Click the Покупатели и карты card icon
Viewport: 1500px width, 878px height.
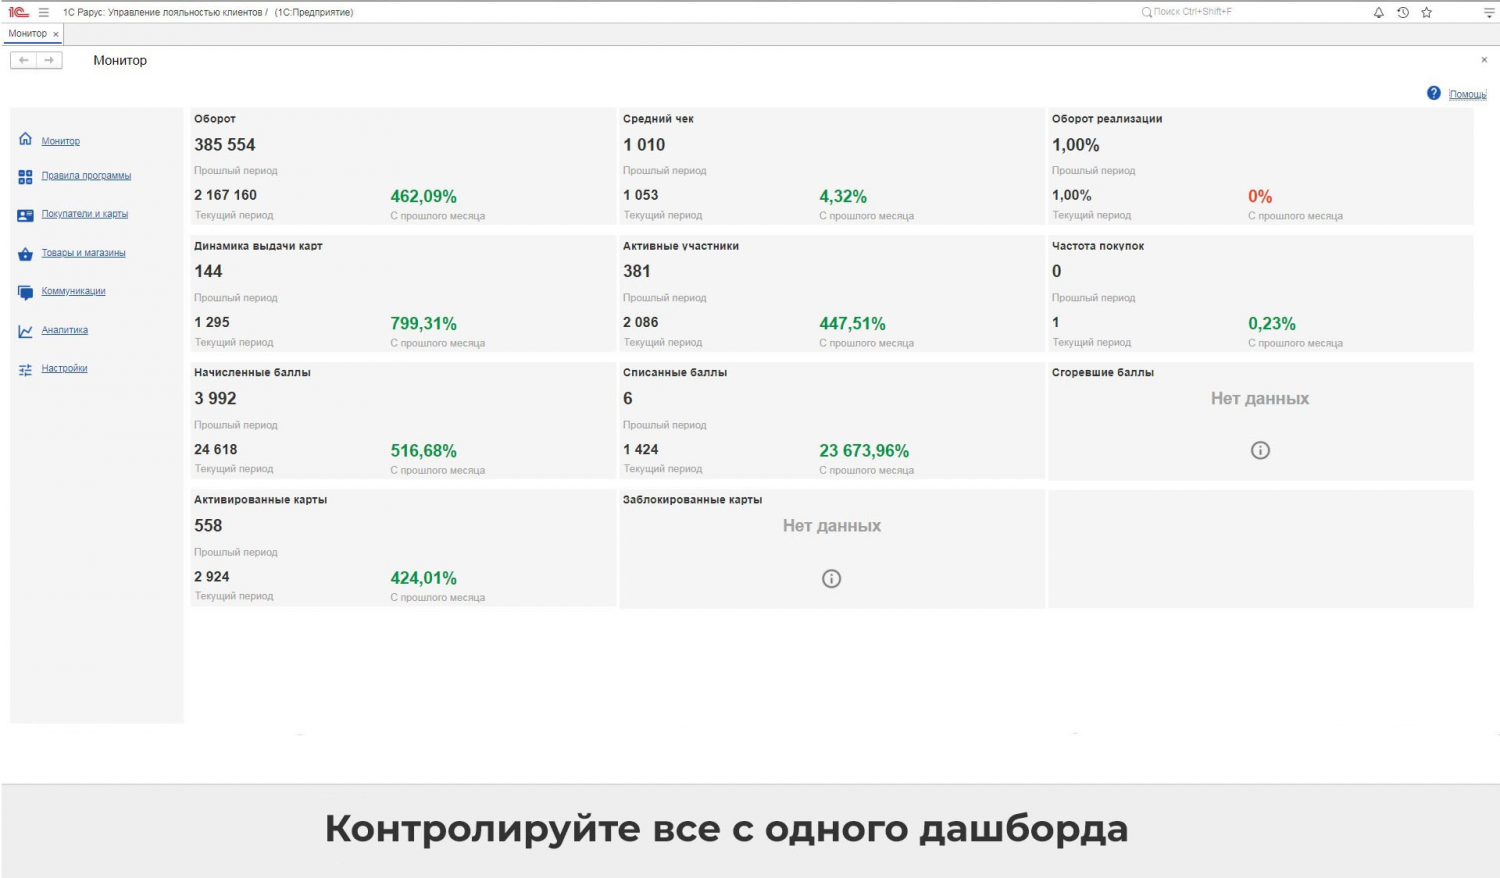tap(25, 215)
